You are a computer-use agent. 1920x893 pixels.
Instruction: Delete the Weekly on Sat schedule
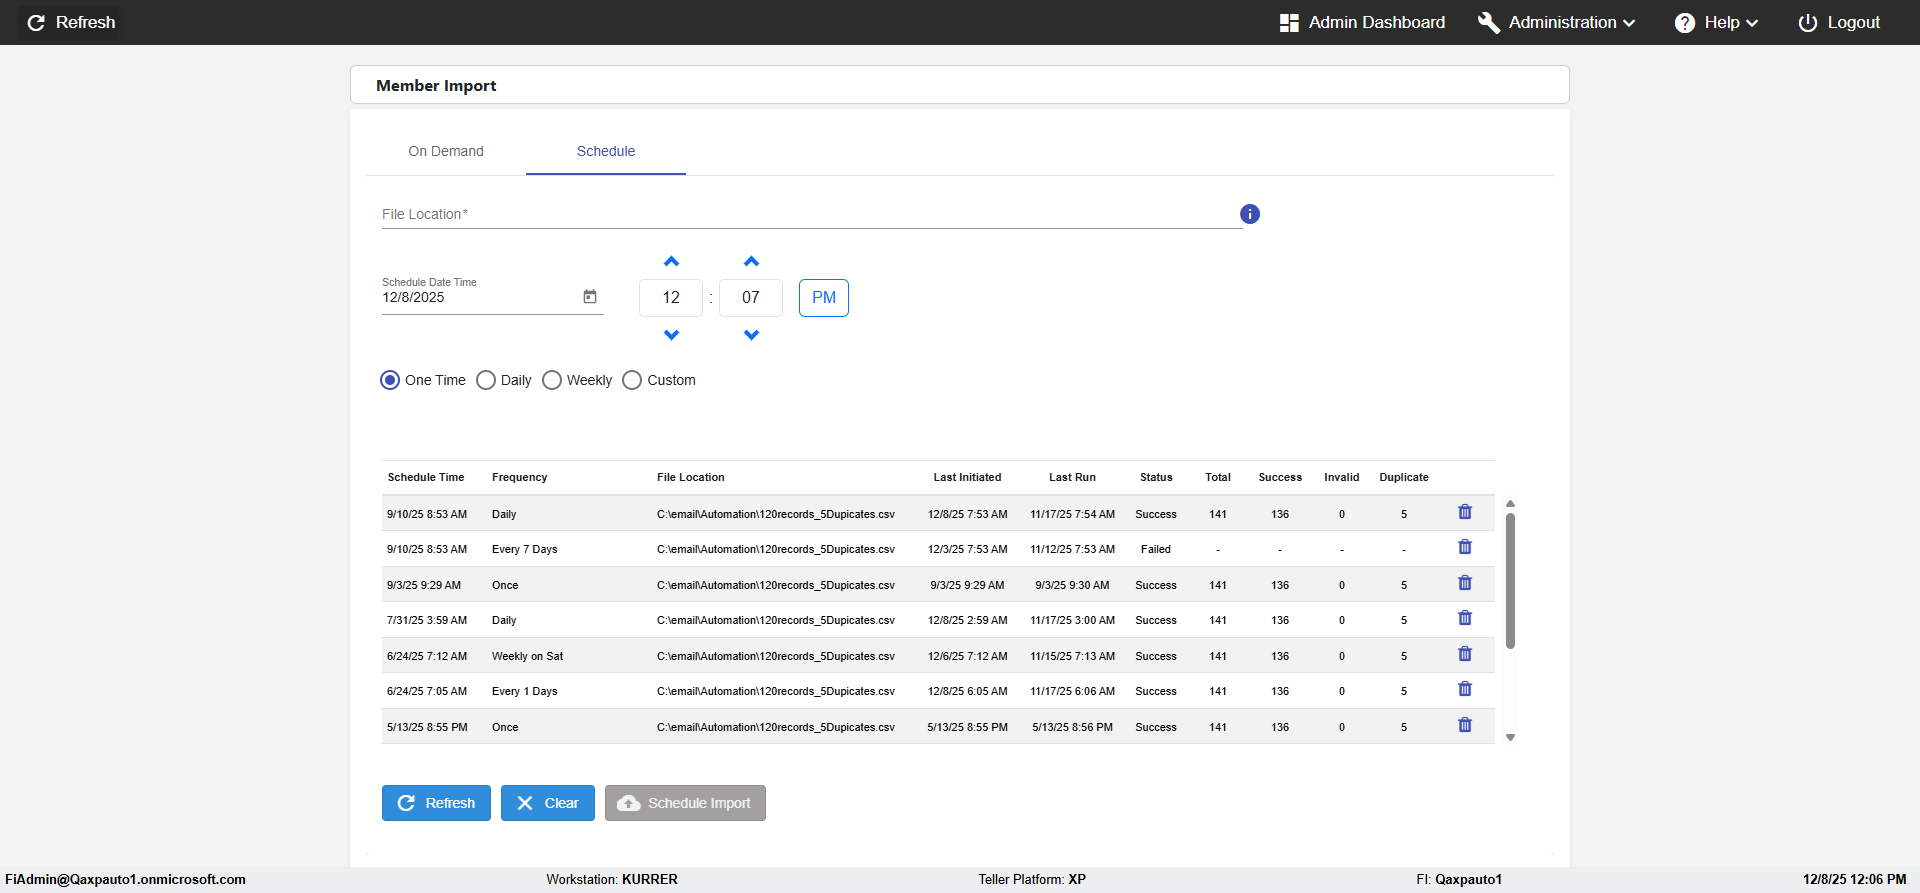1464,654
